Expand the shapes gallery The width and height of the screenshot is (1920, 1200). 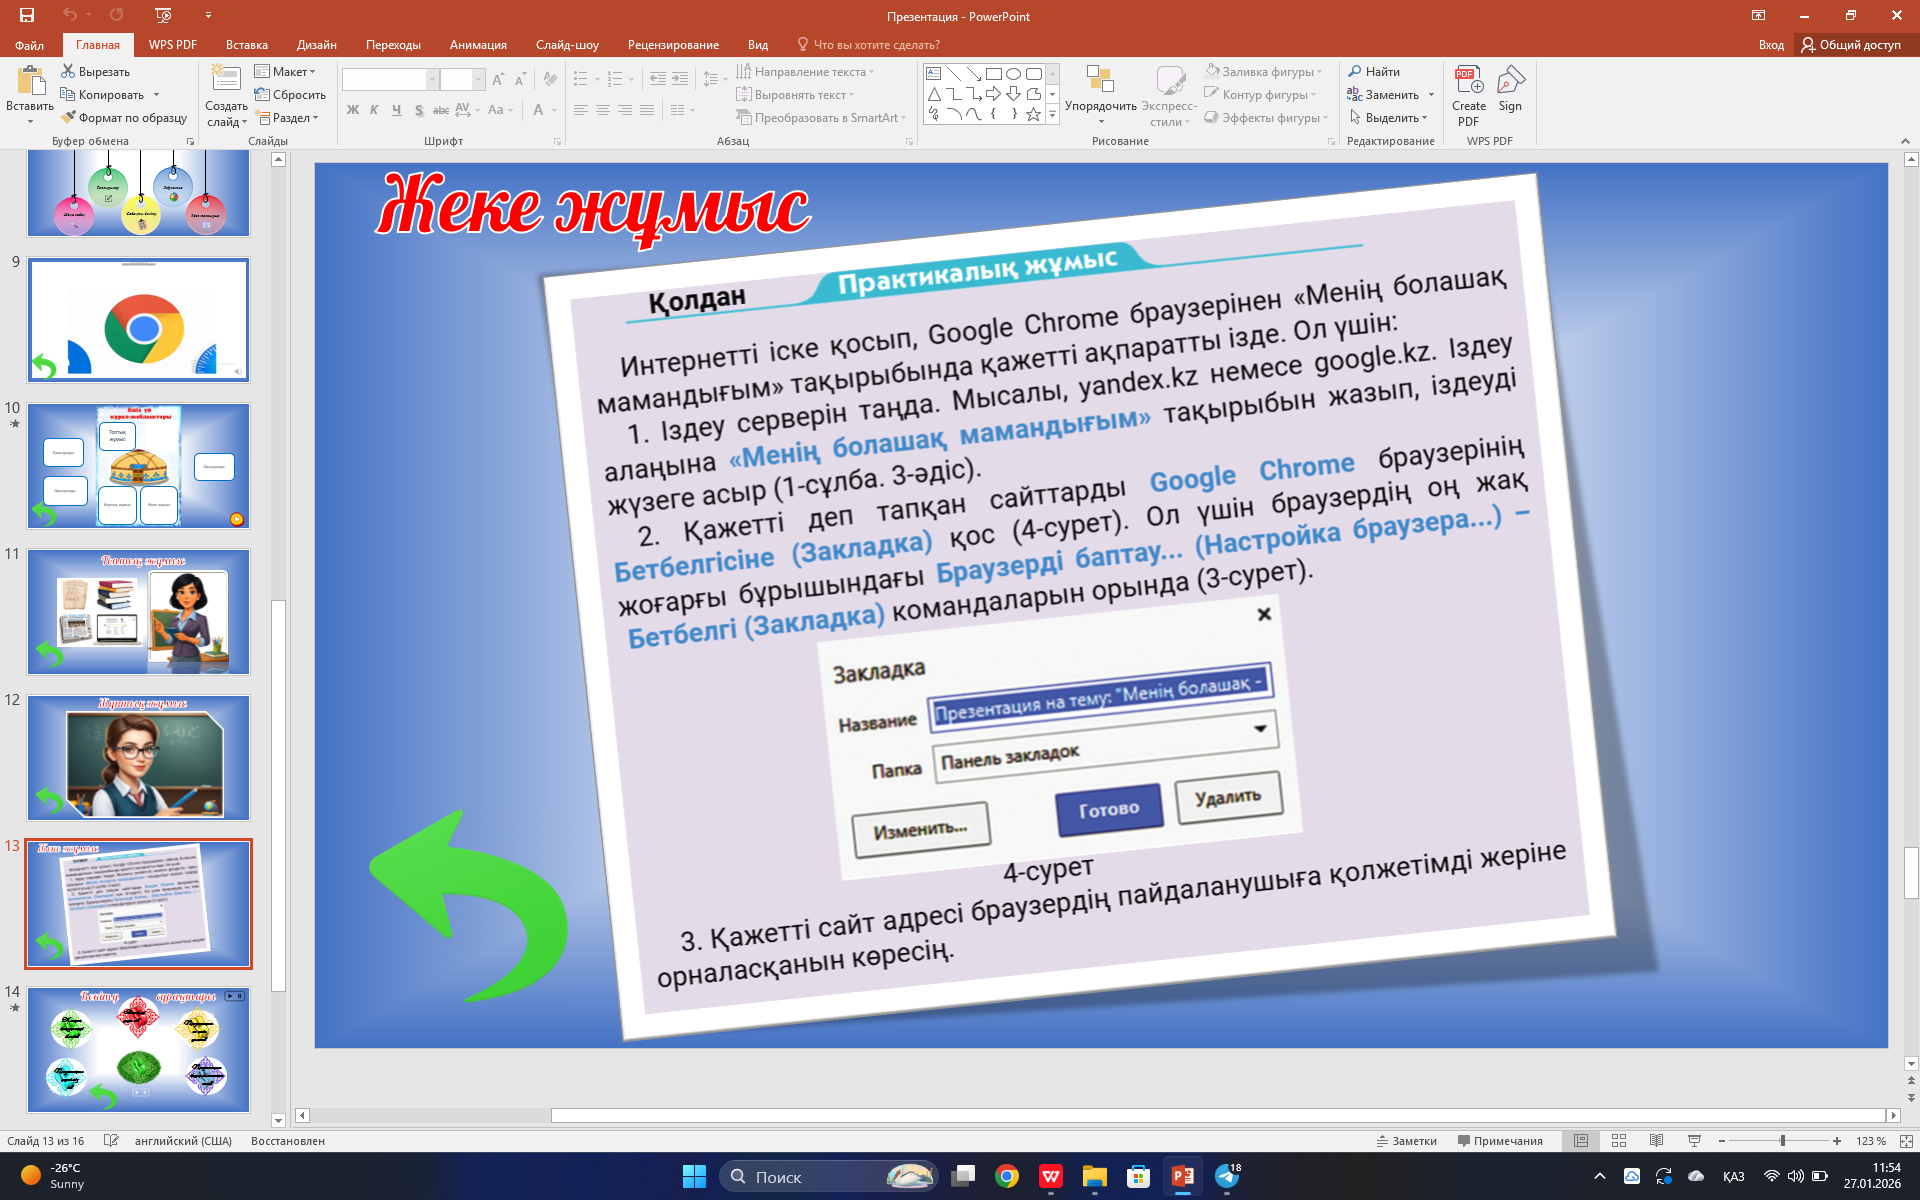click(x=1052, y=115)
